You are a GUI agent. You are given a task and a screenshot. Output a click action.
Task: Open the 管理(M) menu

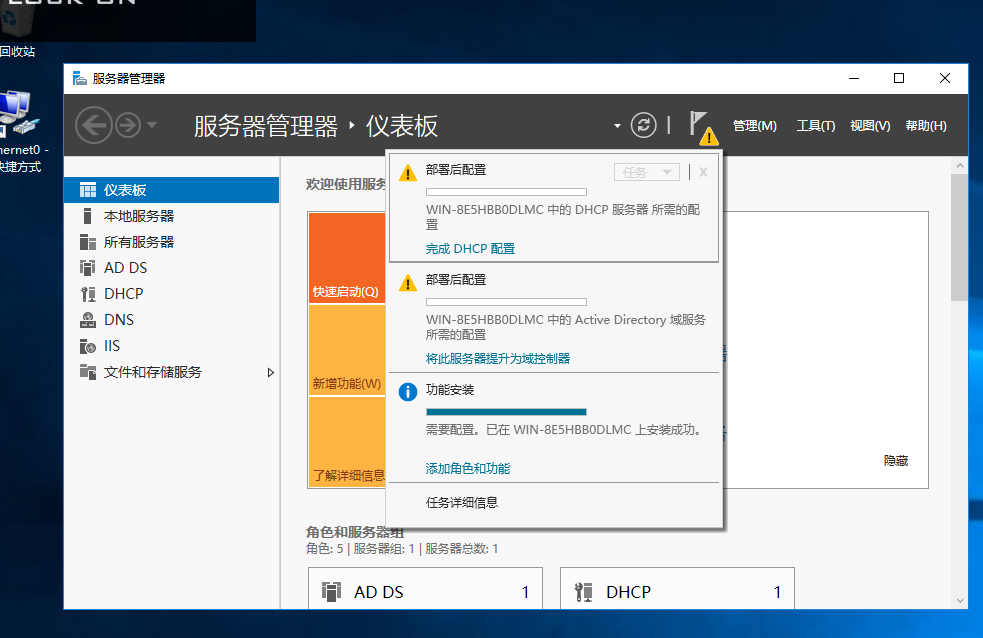click(754, 125)
